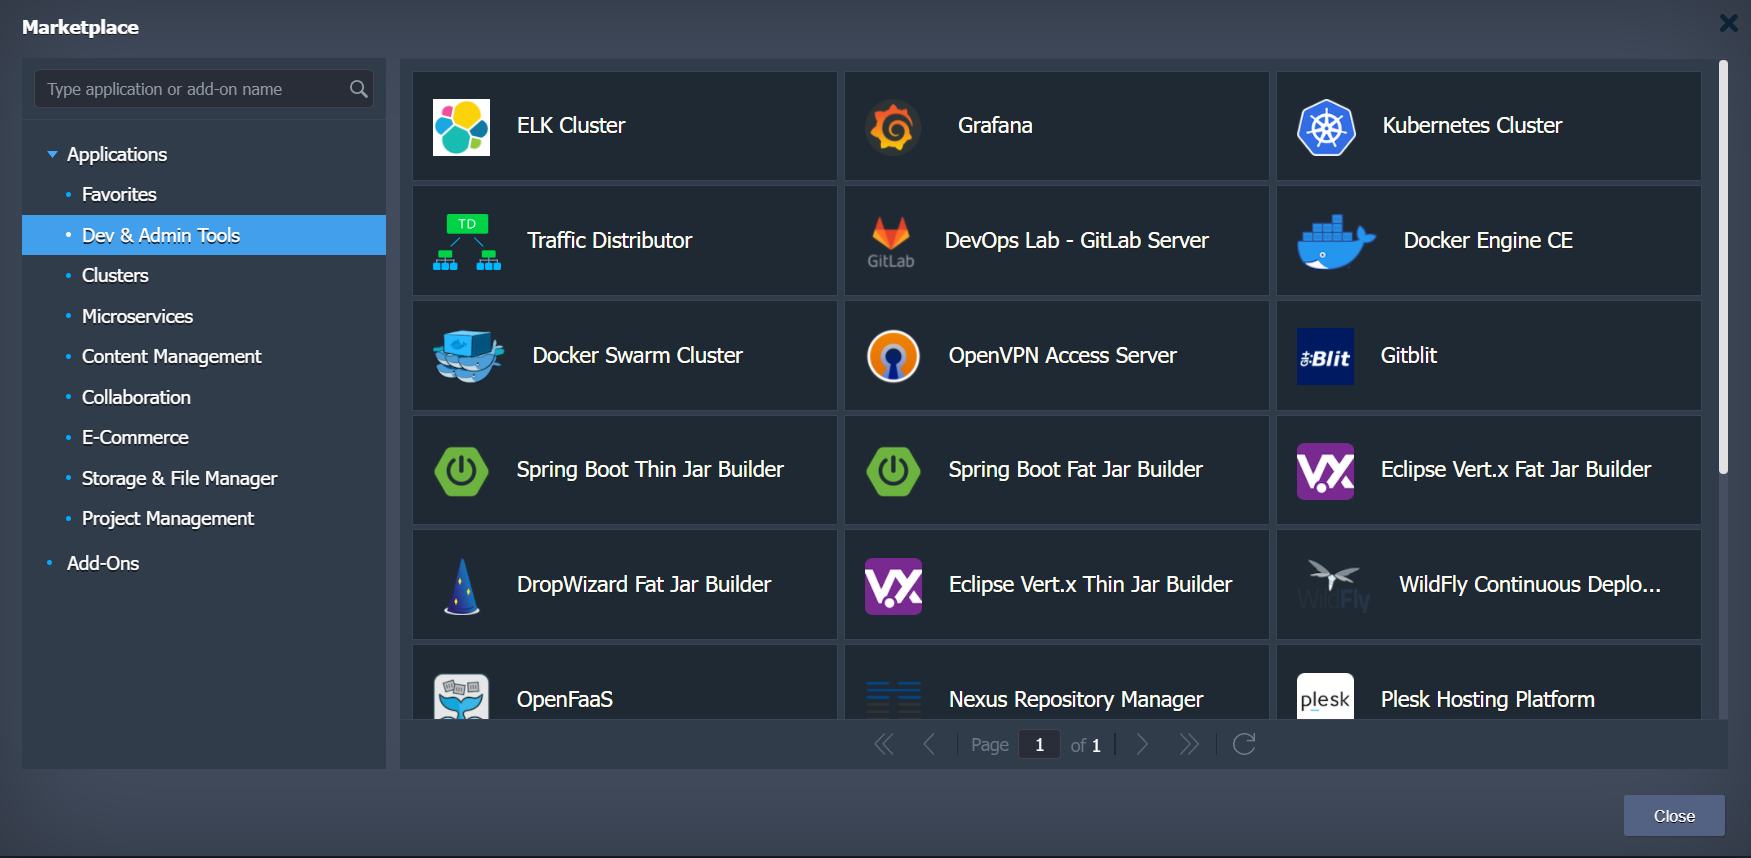Click the Kubernetes Cluster wheel icon
Screen dimensions: 1751x858
[1326, 127]
